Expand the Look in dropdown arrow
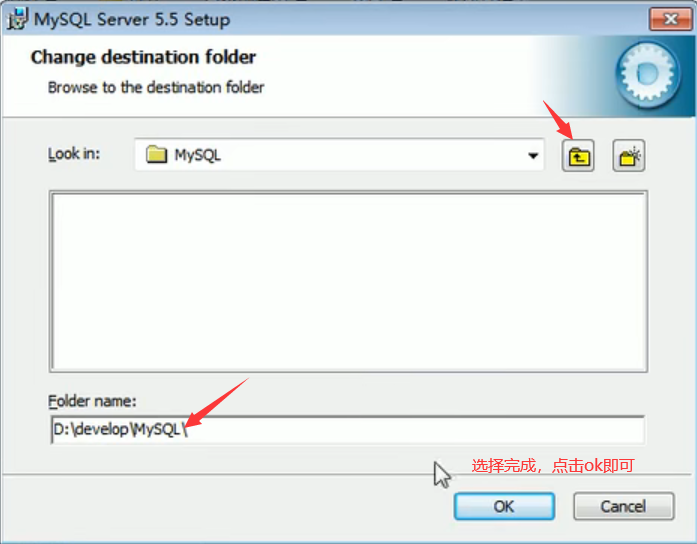The image size is (697, 544). [533, 156]
